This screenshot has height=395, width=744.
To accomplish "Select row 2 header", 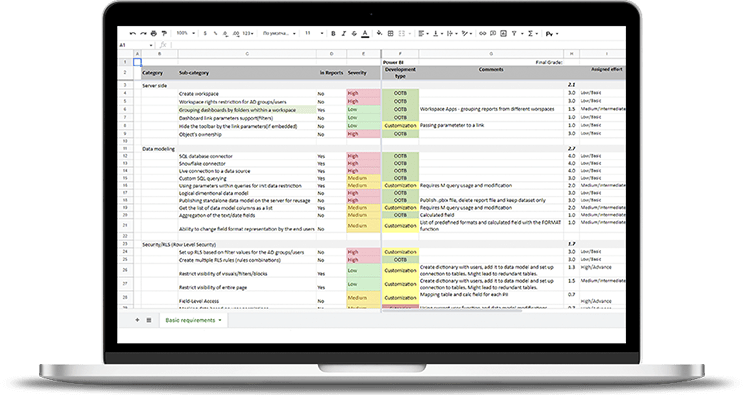I will pyautogui.click(x=125, y=73).
